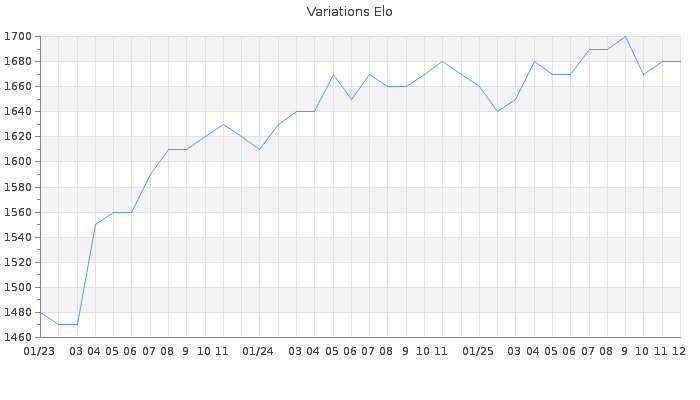Click the 1560 y-axis label
This screenshot has height=400, width=700.
pyautogui.click(x=18, y=212)
